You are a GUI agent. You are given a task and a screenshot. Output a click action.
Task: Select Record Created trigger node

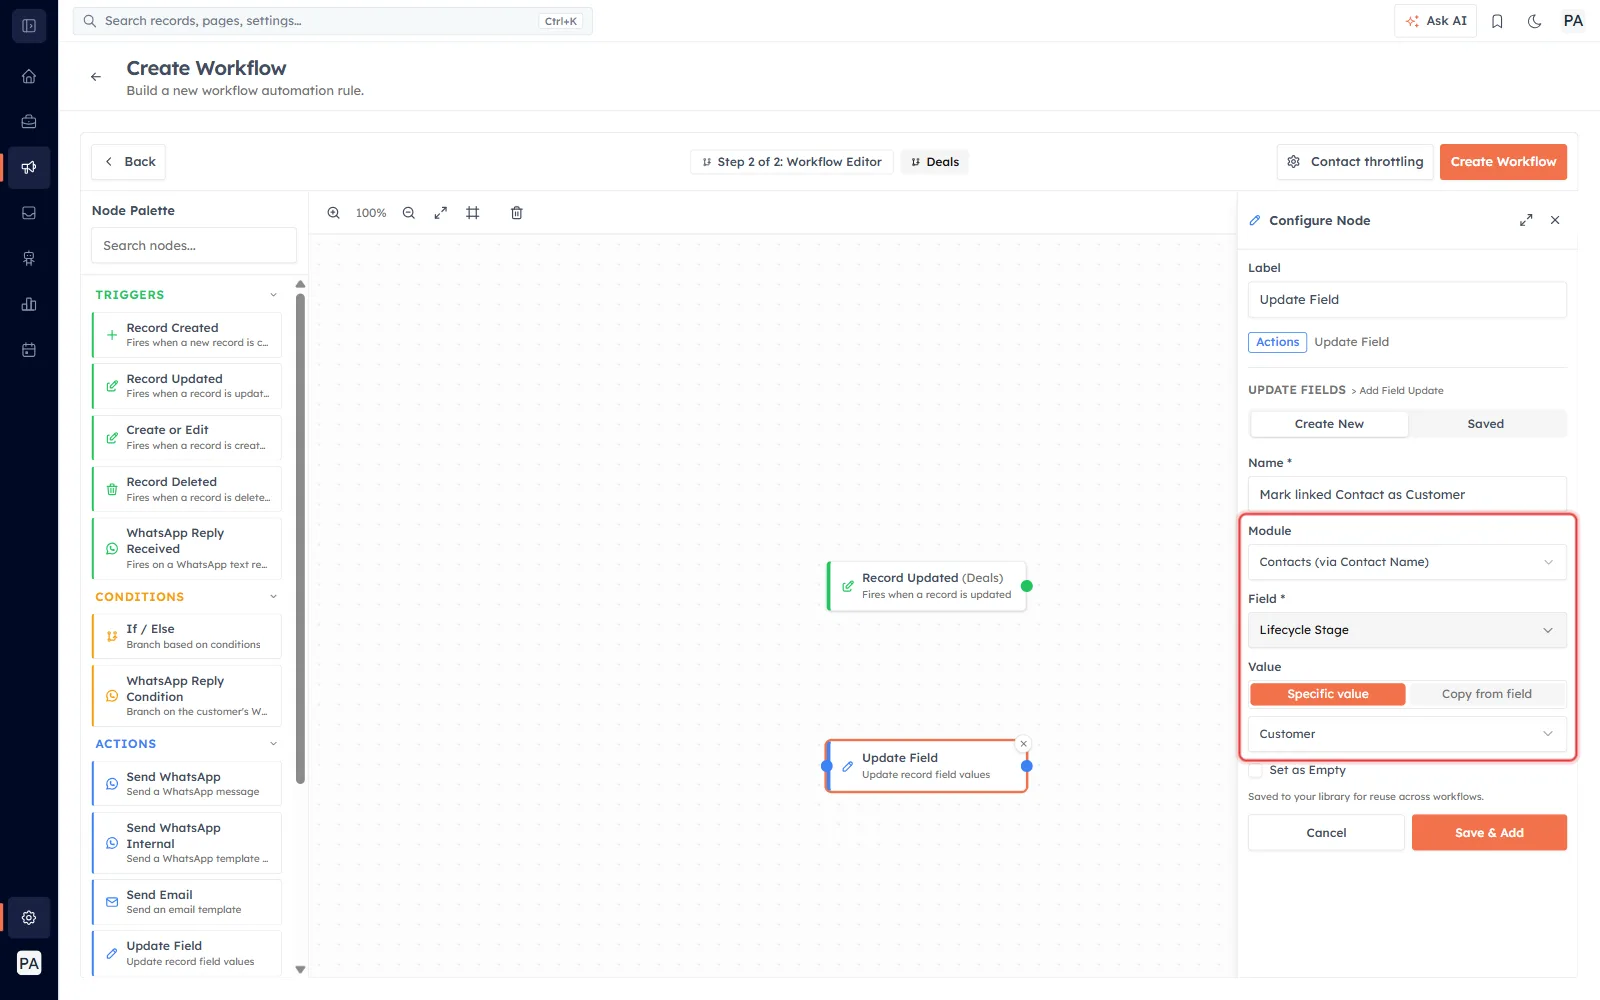187,335
